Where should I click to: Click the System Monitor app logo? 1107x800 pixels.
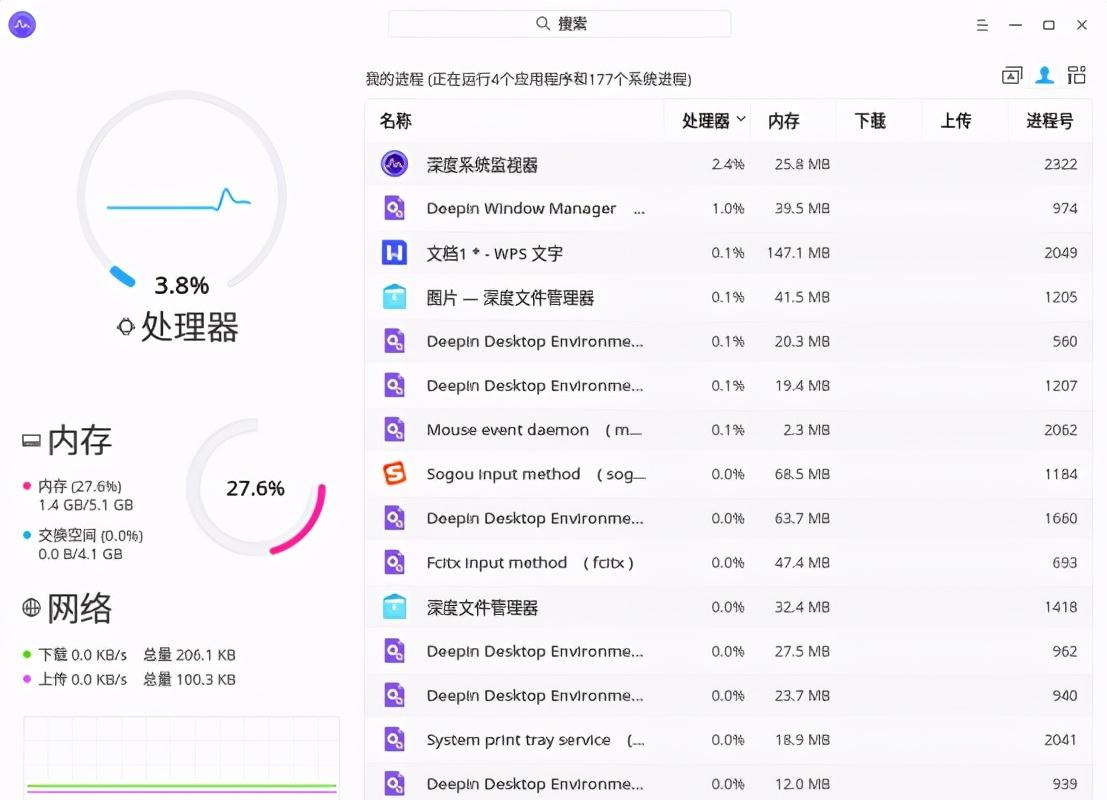coord(22,25)
